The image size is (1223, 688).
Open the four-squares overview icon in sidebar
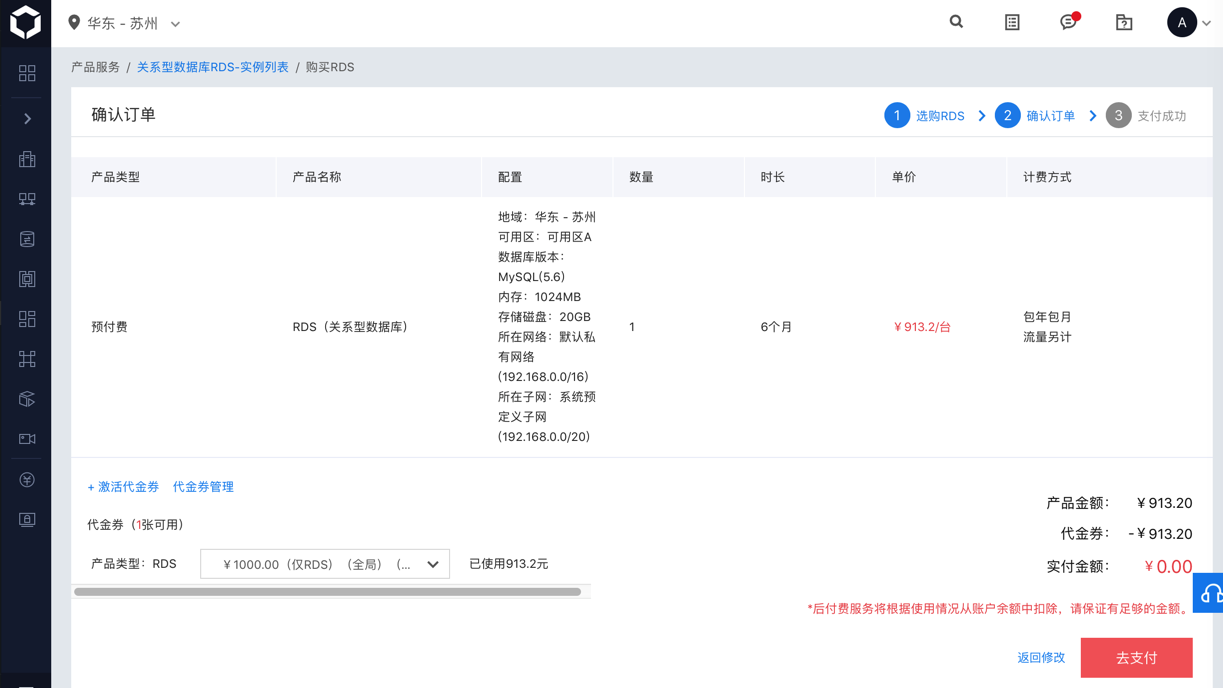click(27, 73)
